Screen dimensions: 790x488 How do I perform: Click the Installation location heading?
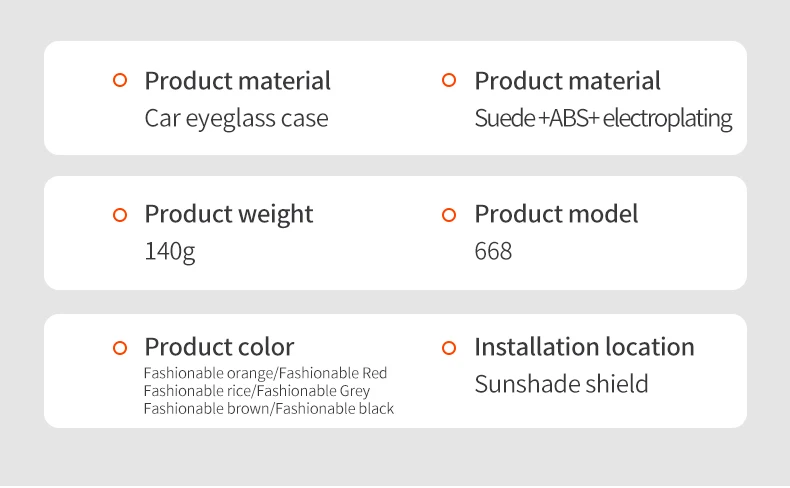click(x=584, y=347)
